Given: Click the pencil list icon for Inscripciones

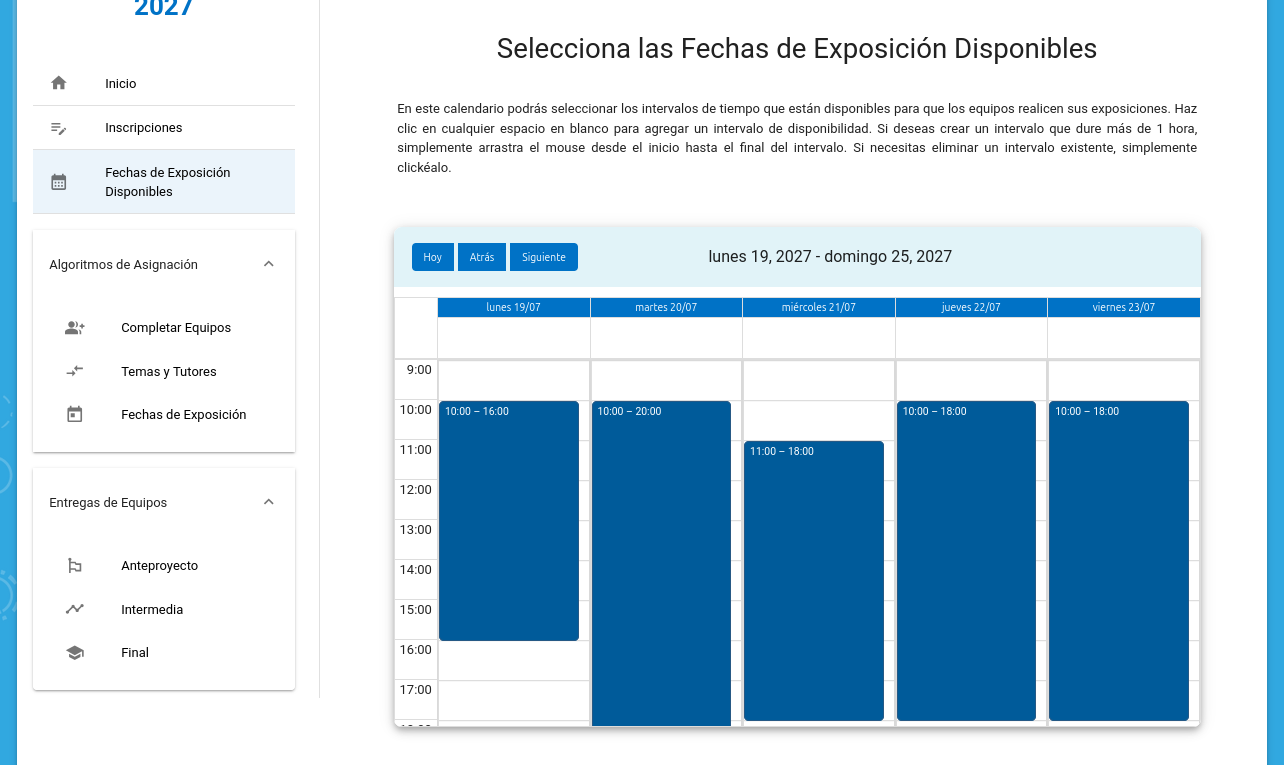Looking at the screenshot, I should tap(59, 128).
